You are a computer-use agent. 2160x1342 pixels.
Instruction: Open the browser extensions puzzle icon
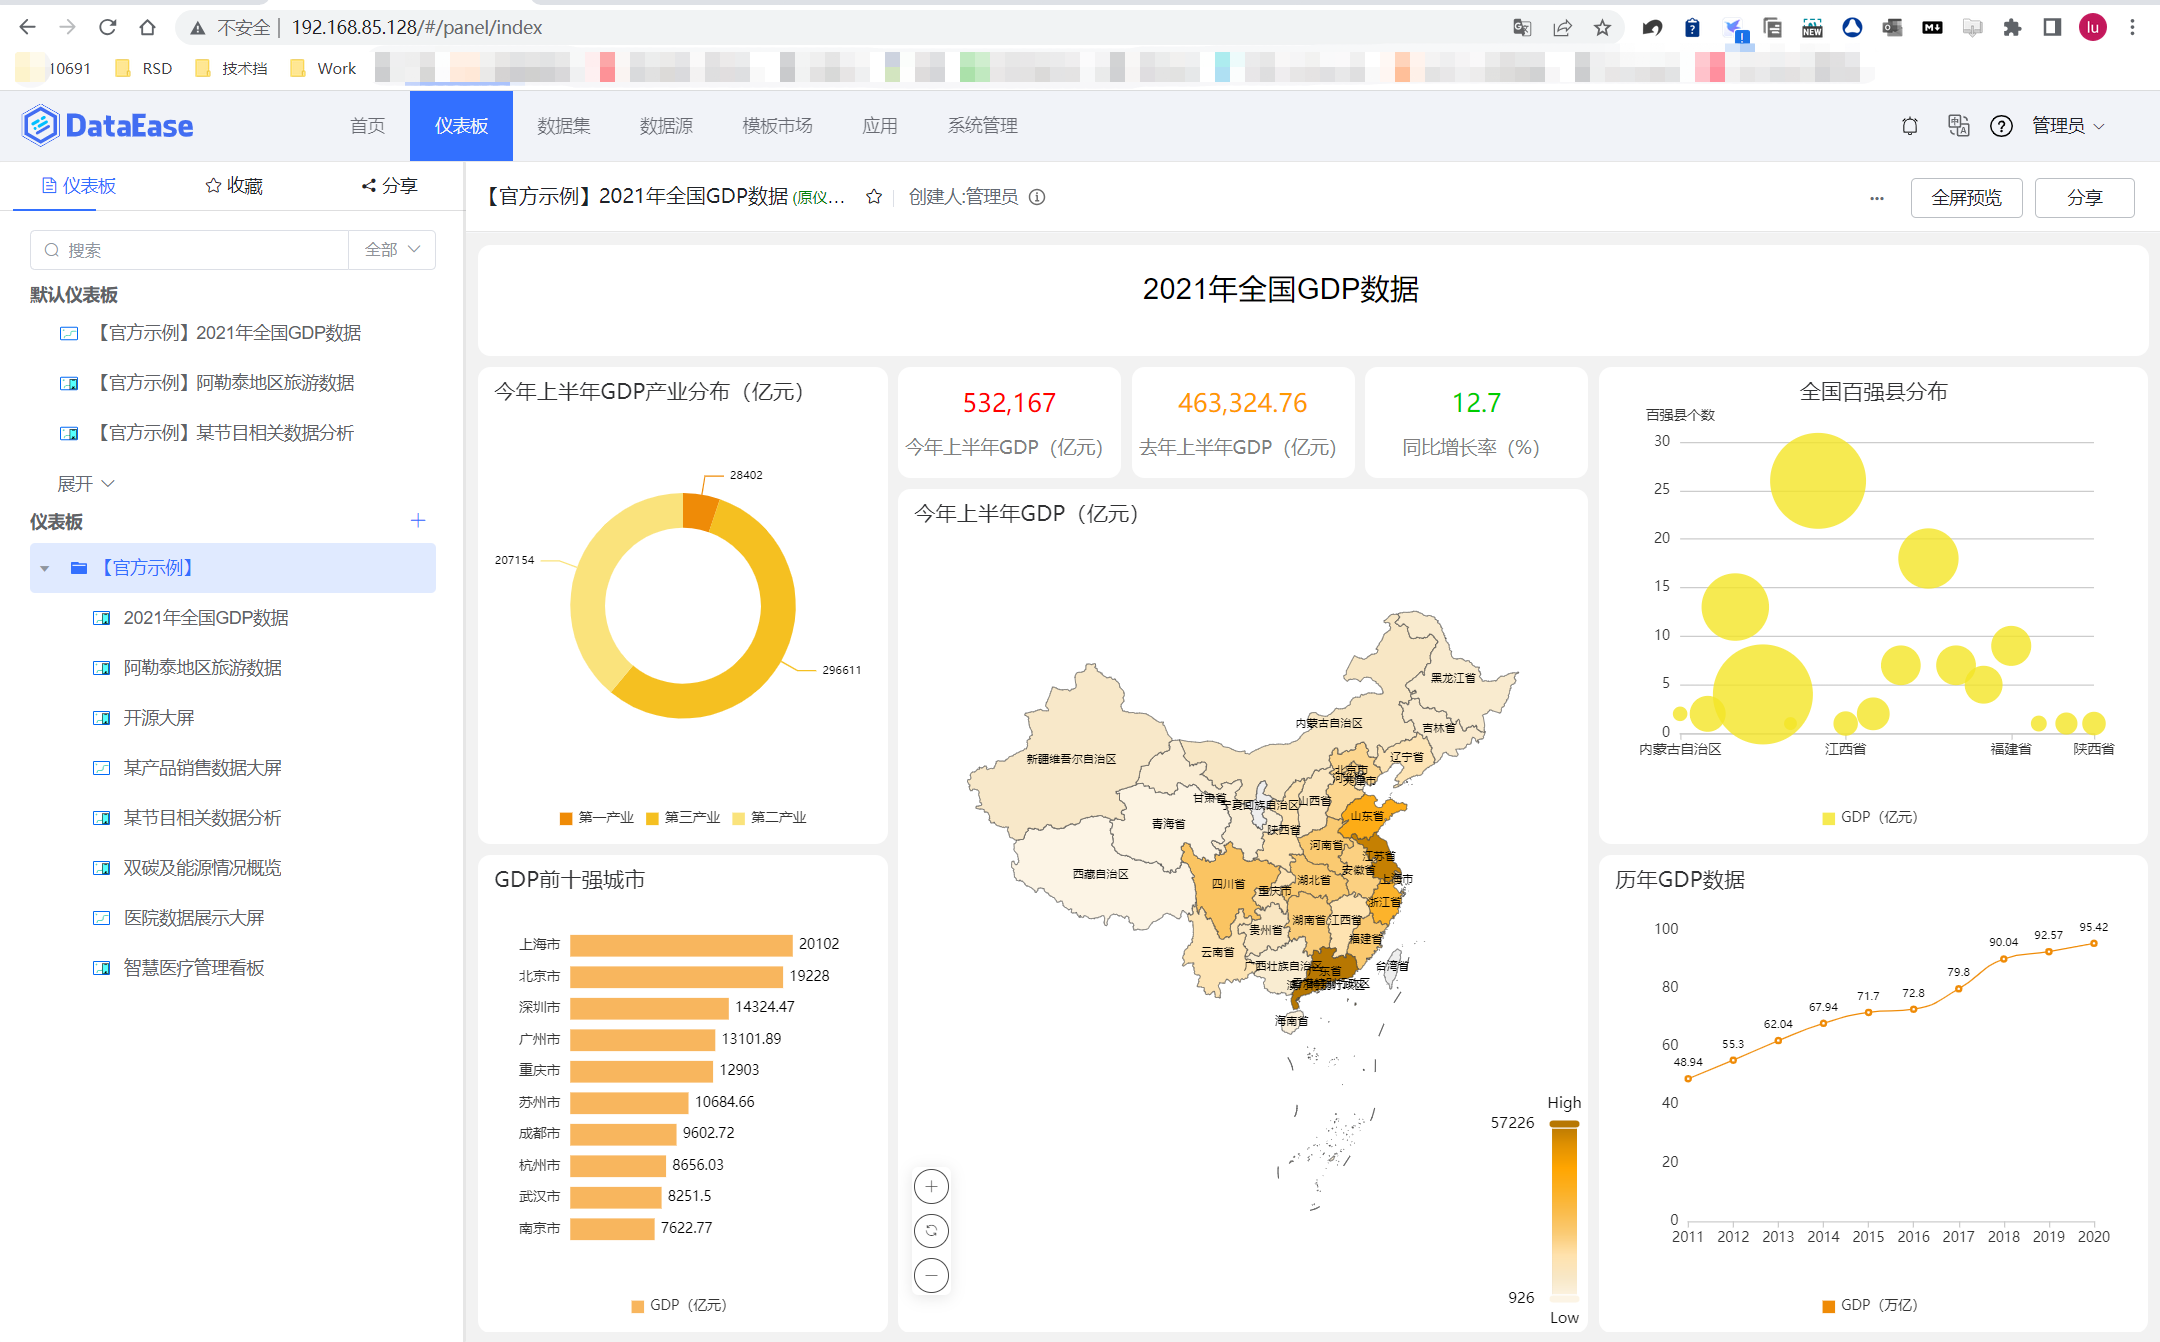[2012, 27]
